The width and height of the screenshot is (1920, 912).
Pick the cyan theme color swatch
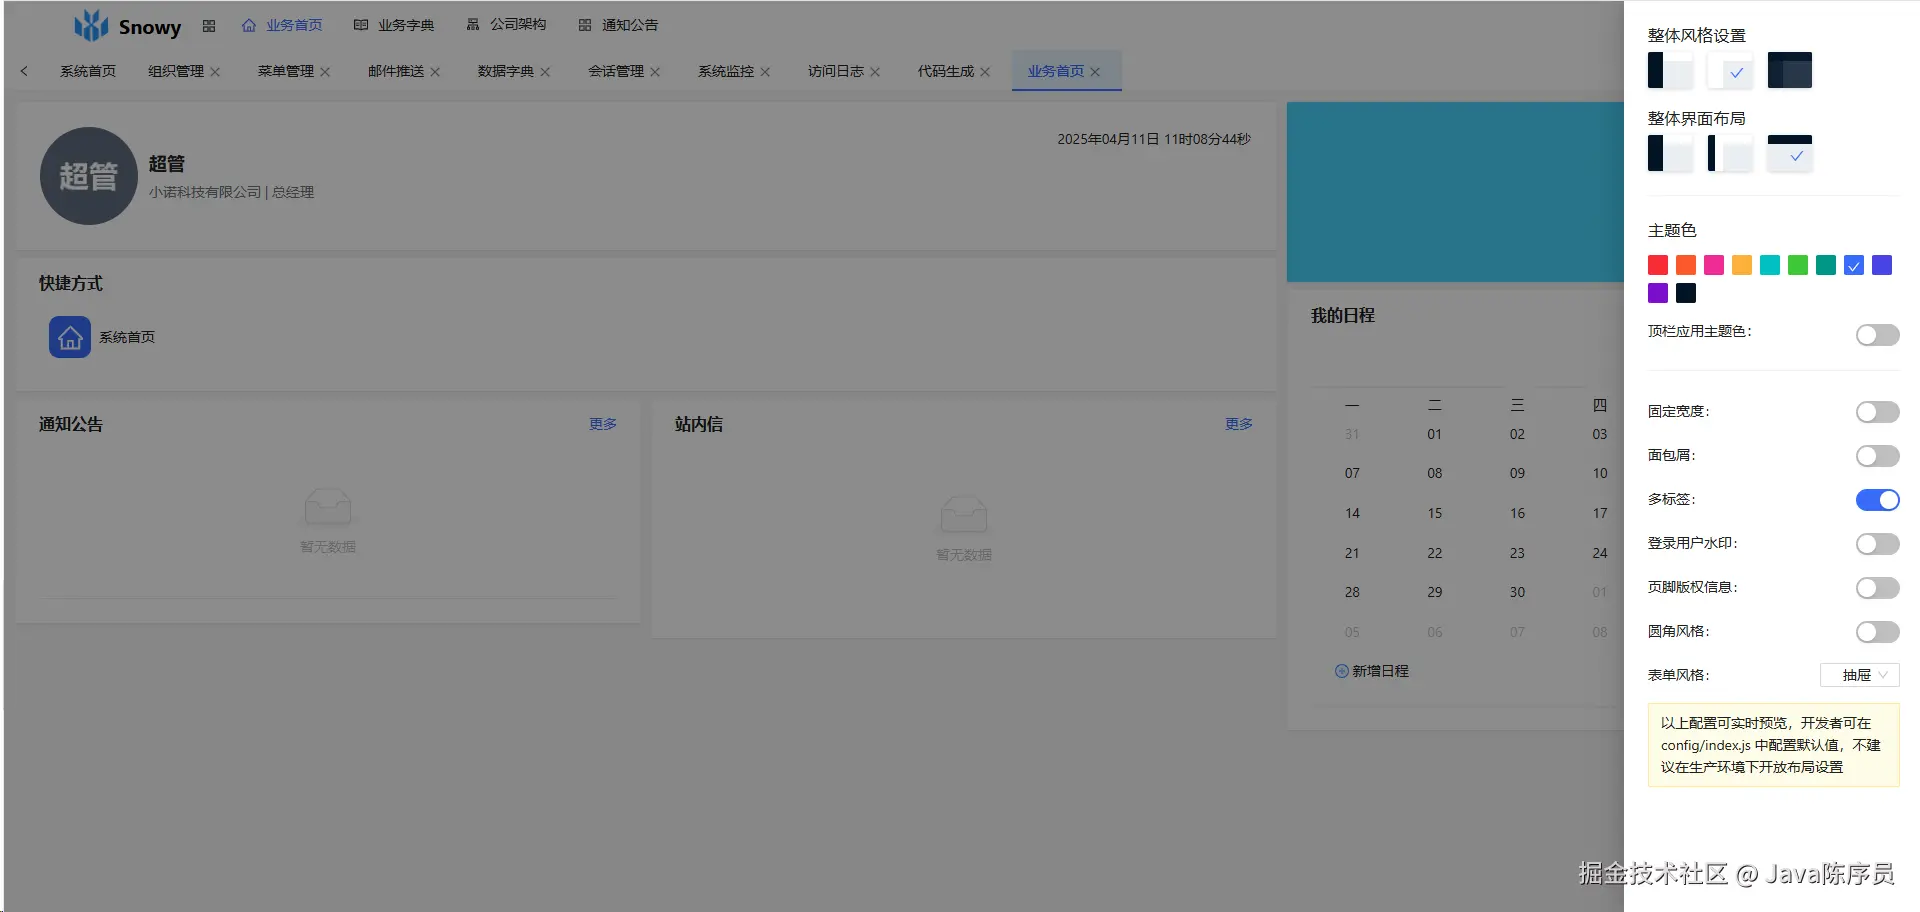coord(1770,265)
